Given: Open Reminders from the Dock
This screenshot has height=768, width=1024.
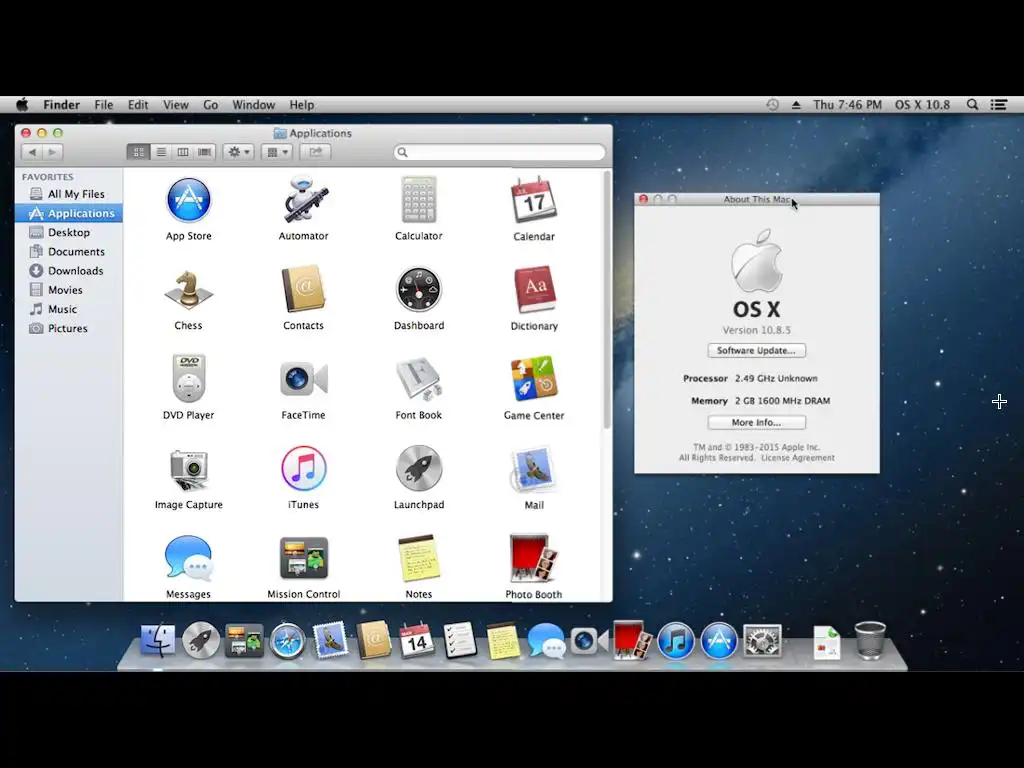Looking at the screenshot, I should (x=460, y=640).
